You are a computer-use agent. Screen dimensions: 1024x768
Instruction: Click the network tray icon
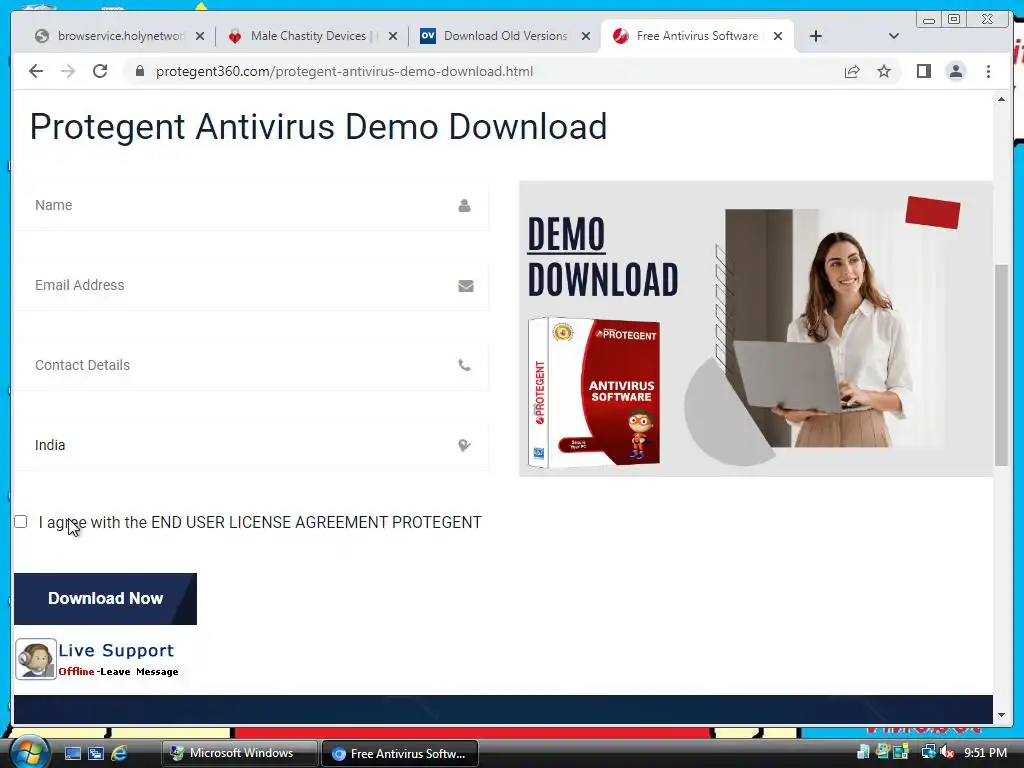(x=928, y=753)
